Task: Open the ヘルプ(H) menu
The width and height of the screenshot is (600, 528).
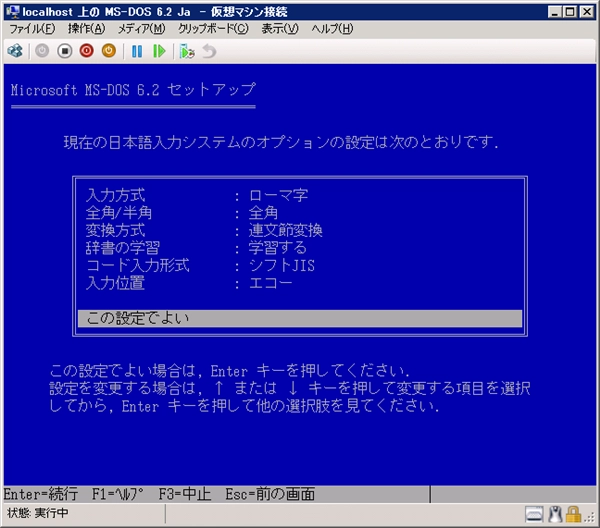Action: 332,29
